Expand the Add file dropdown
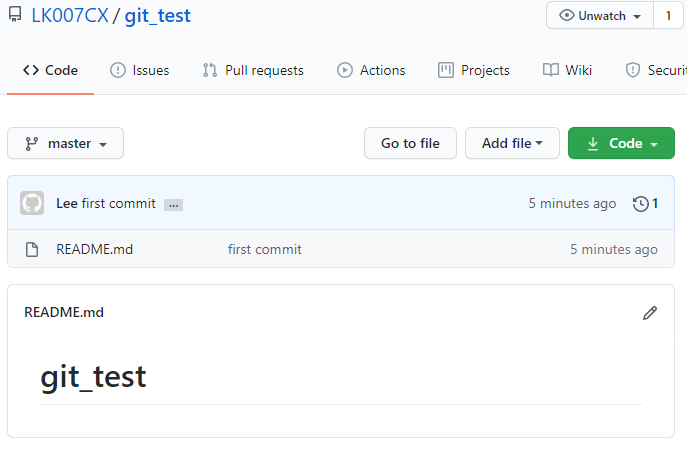This screenshot has width=687, height=453. pos(512,143)
